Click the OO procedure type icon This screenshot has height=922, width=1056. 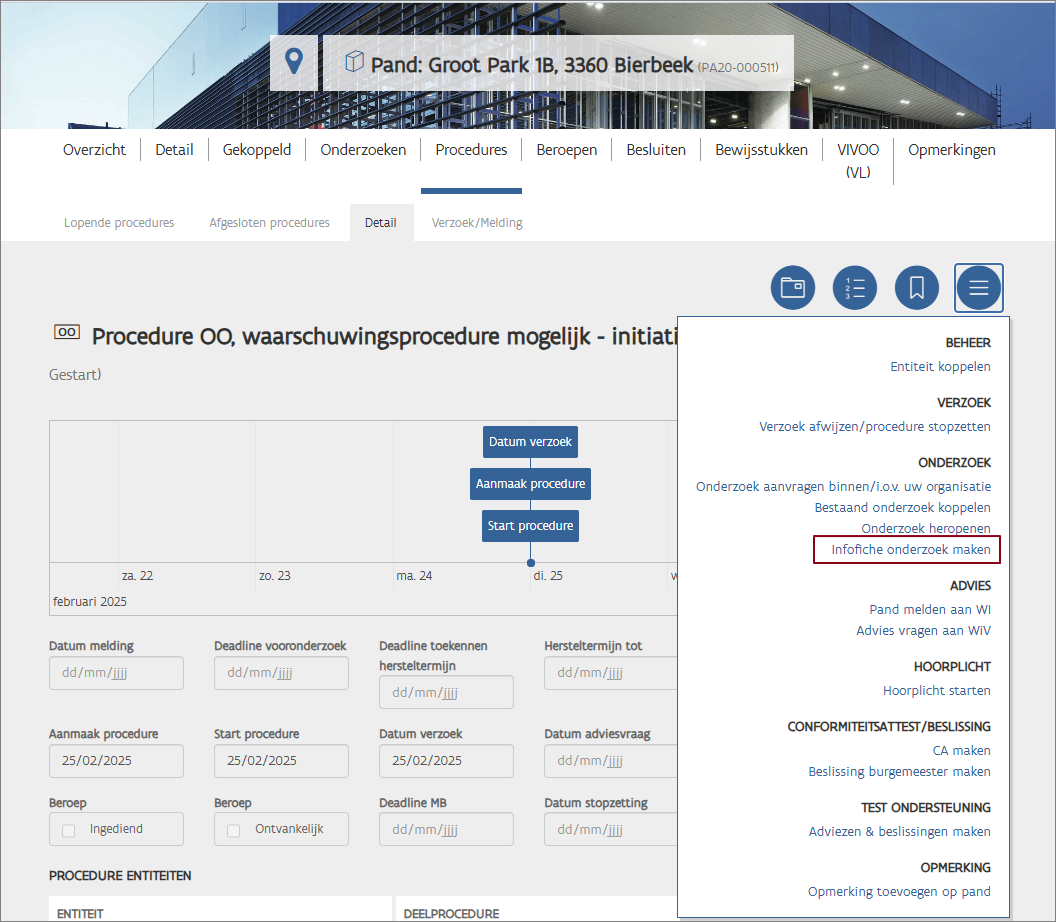point(67,333)
